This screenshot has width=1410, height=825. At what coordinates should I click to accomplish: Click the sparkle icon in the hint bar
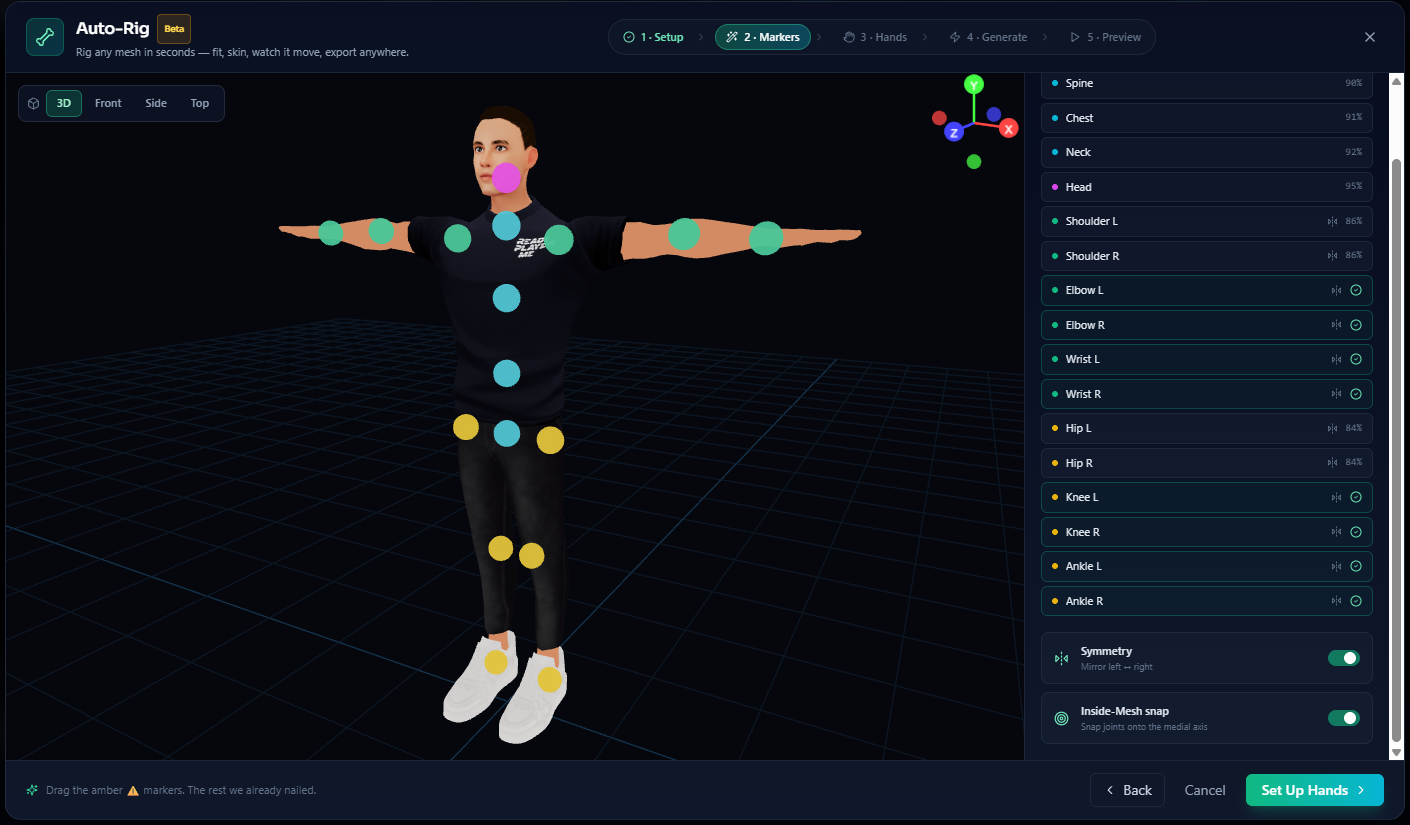coord(32,790)
